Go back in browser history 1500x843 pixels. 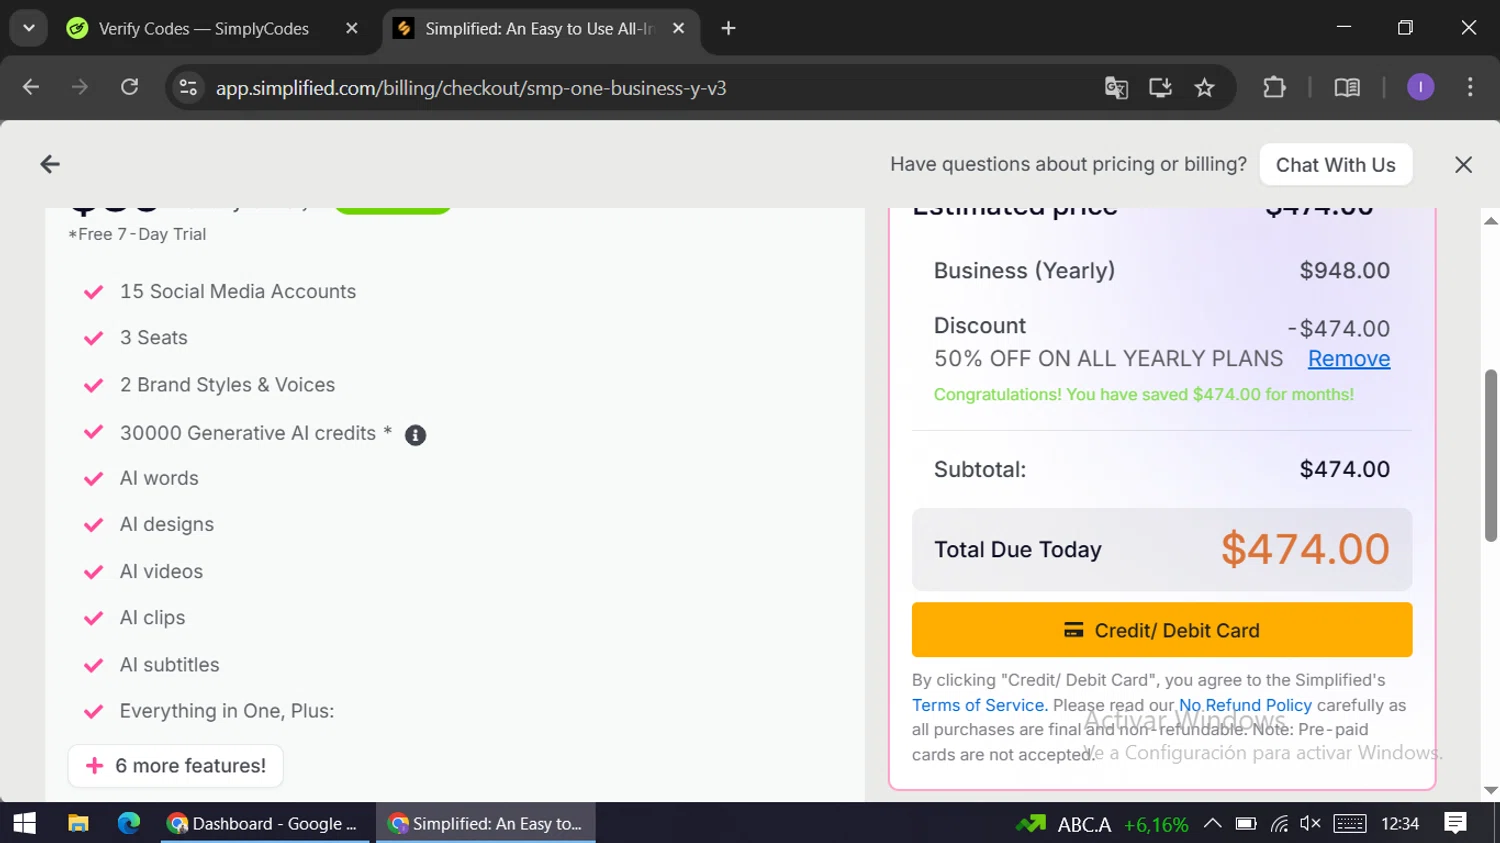pyautogui.click(x=31, y=88)
